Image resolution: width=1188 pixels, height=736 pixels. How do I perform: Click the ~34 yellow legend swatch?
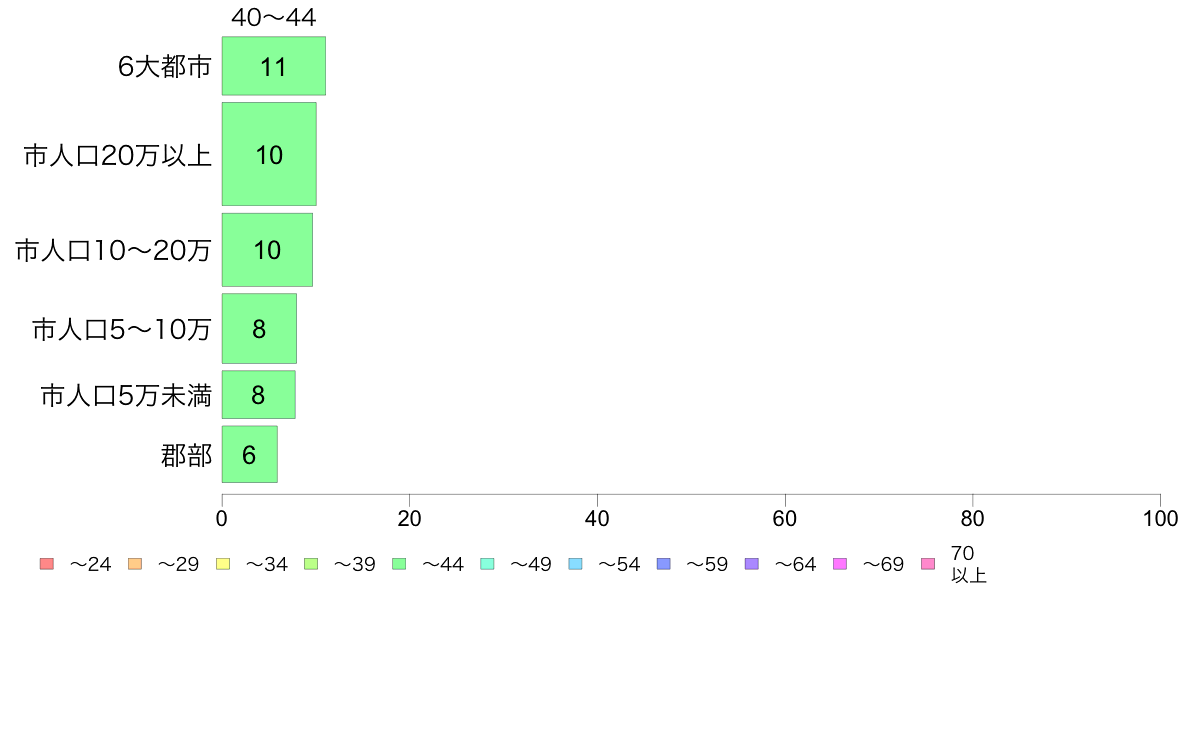click(223, 564)
